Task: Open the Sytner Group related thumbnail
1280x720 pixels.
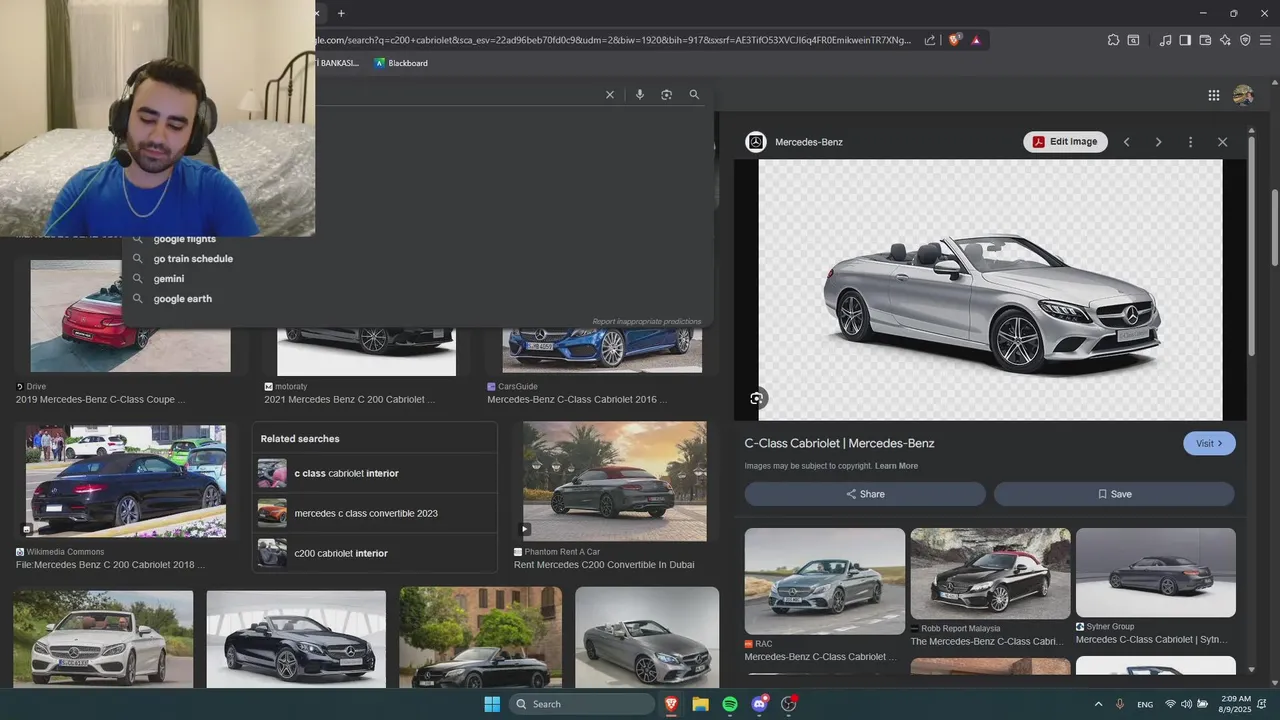Action: point(1155,573)
